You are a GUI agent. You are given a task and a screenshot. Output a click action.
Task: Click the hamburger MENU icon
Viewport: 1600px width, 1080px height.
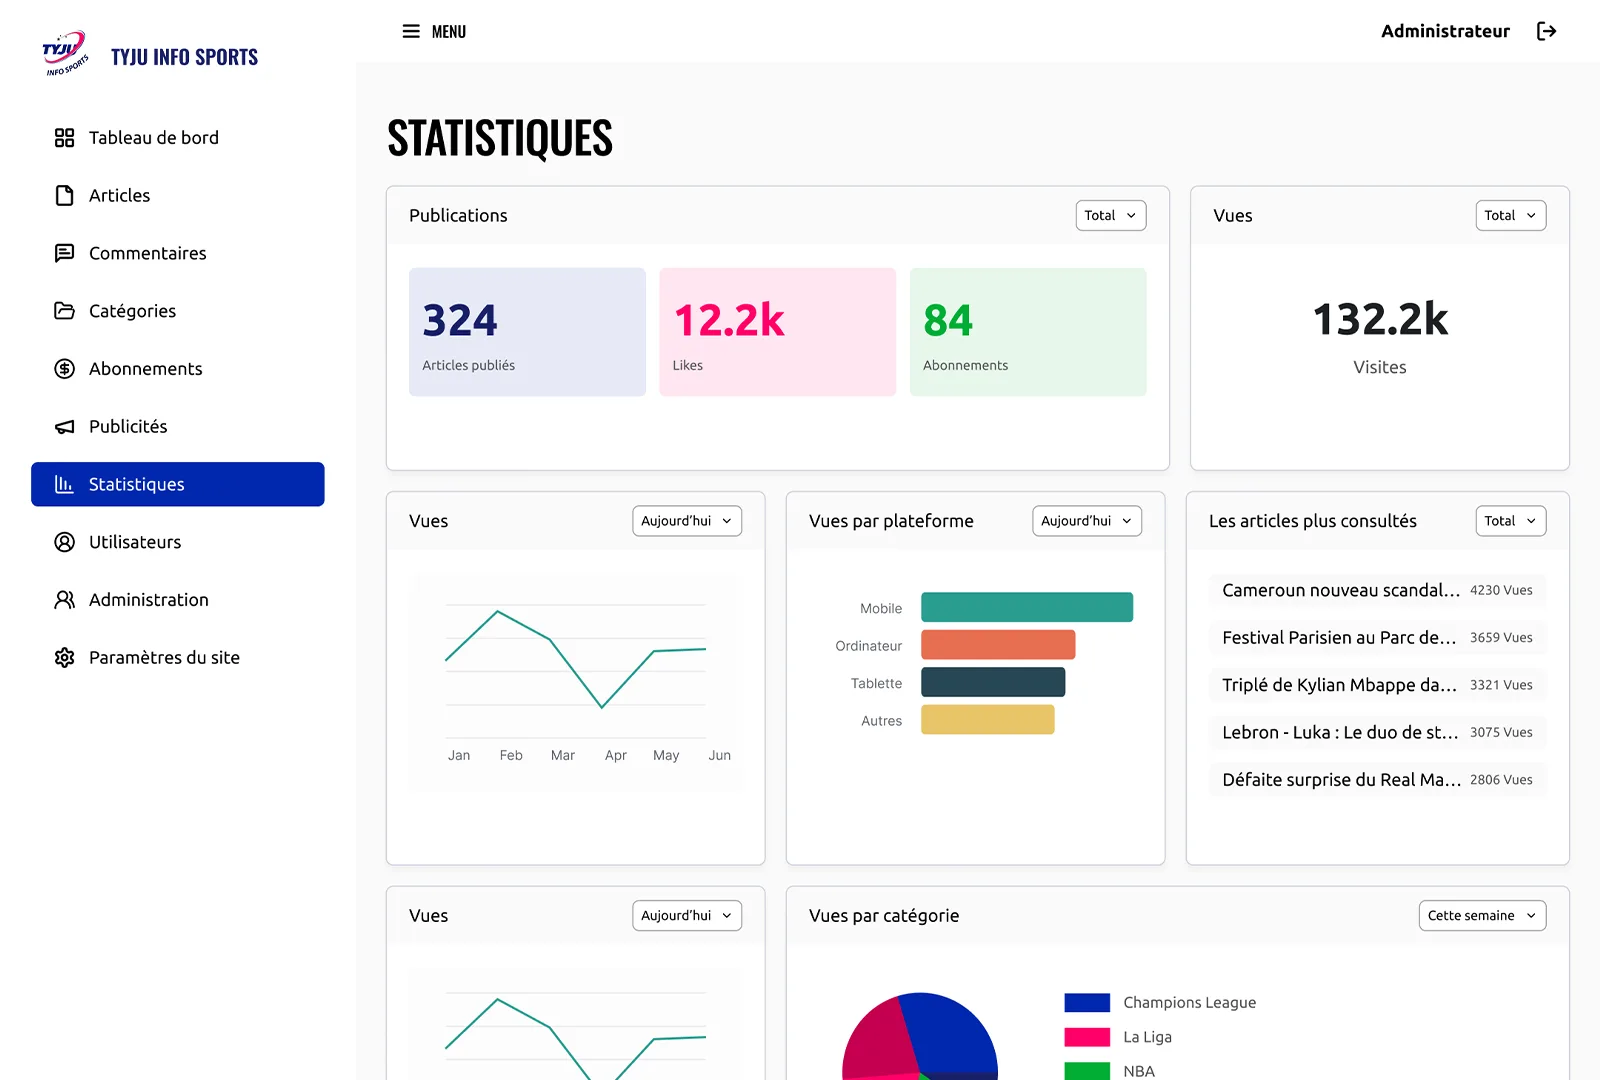tap(411, 32)
